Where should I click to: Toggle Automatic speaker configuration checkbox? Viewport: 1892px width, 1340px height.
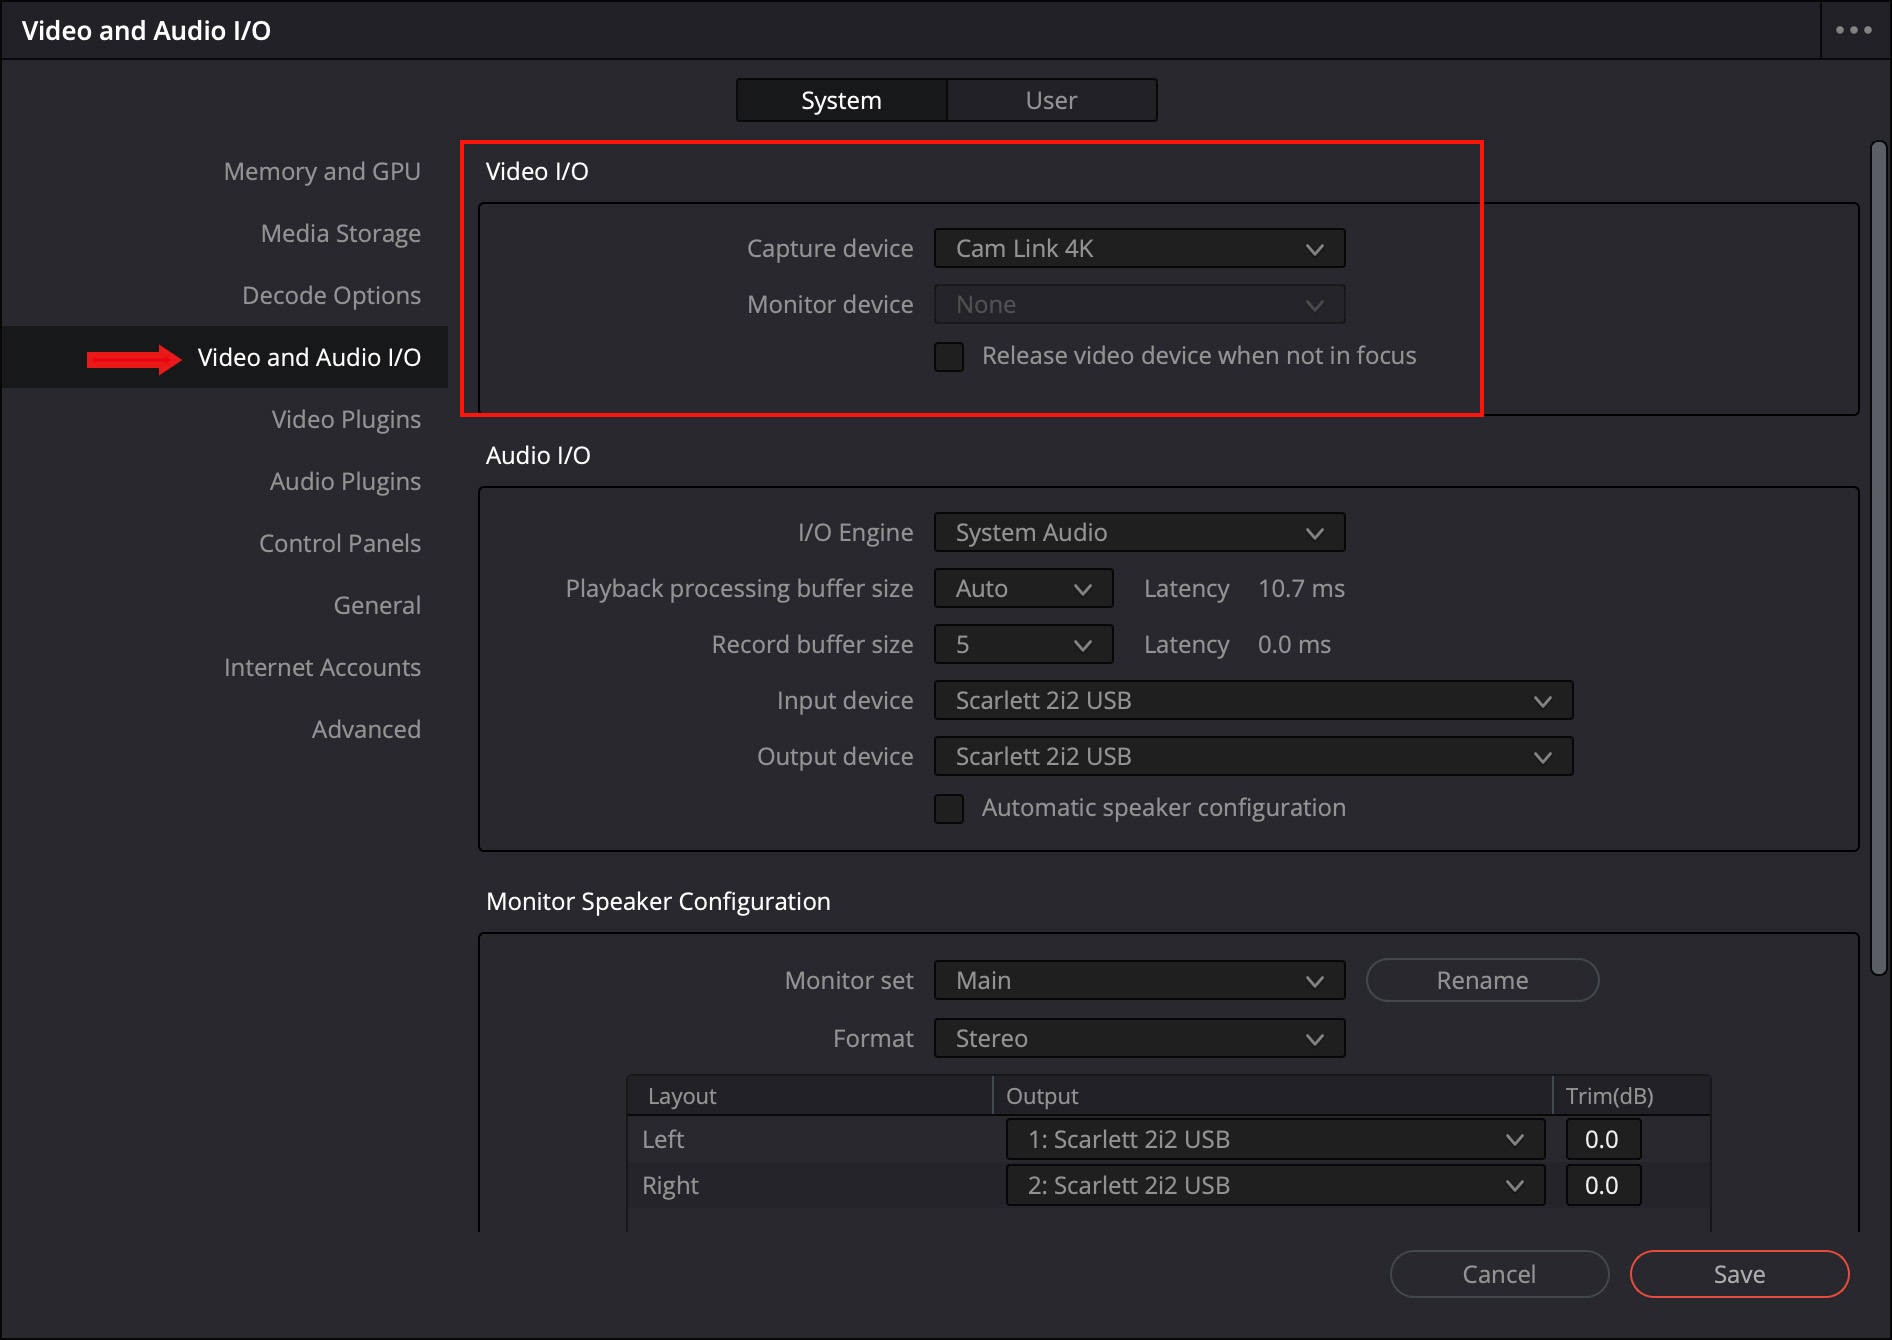(x=949, y=808)
